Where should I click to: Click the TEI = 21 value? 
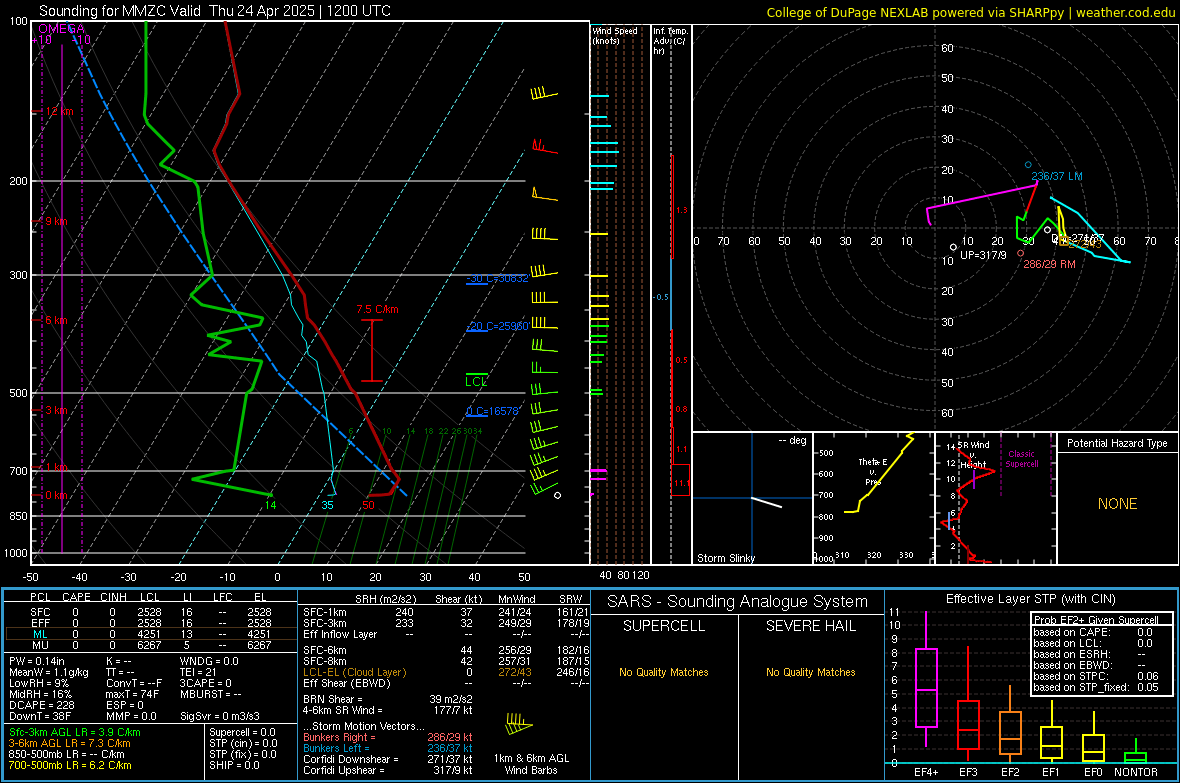coord(198,672)
